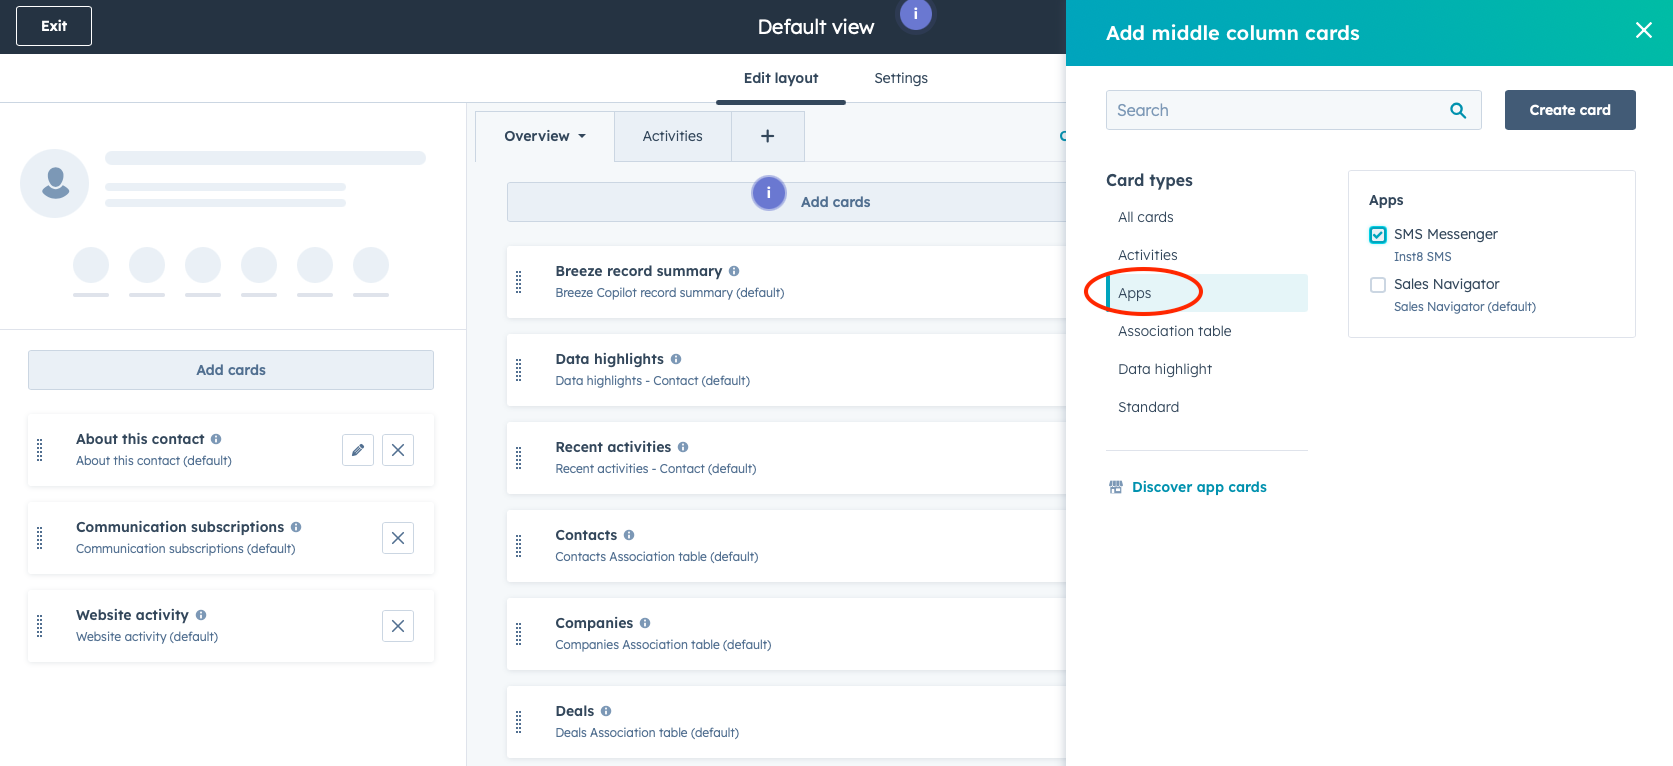Viewport: 1673px width, 766px height.
Task: Click the search magnifier icon
Action: [1458, 111]
